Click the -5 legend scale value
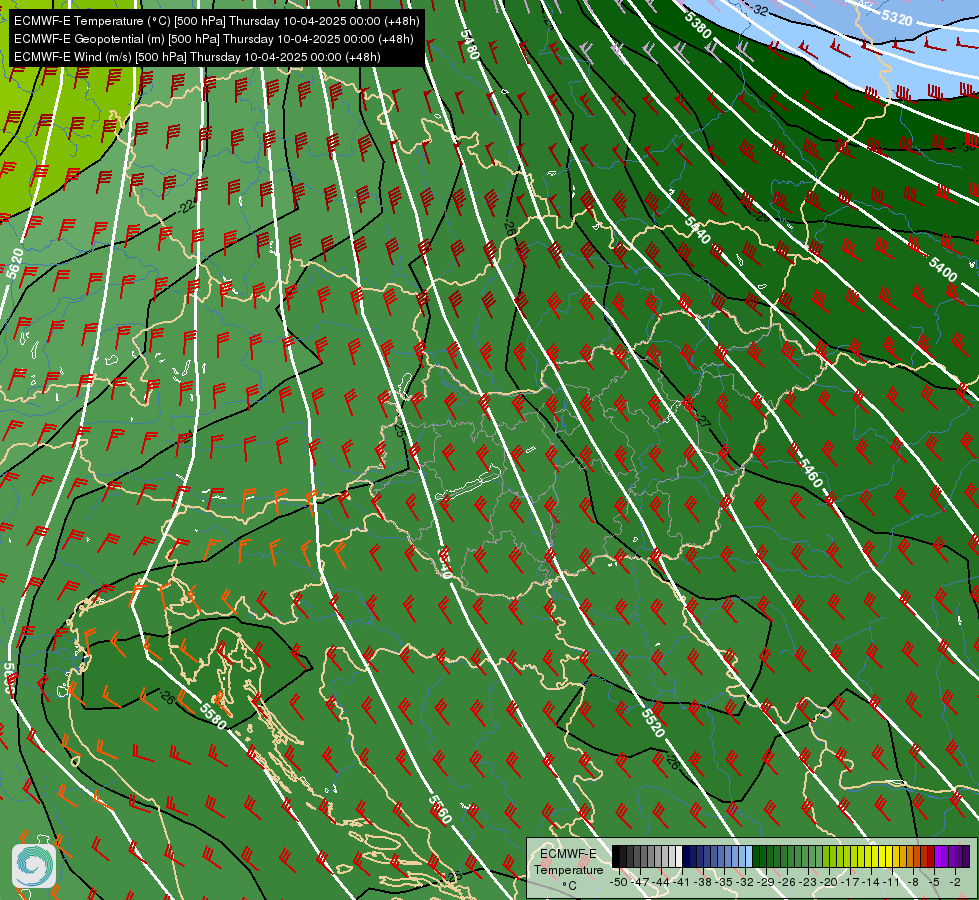 (934, 882)
